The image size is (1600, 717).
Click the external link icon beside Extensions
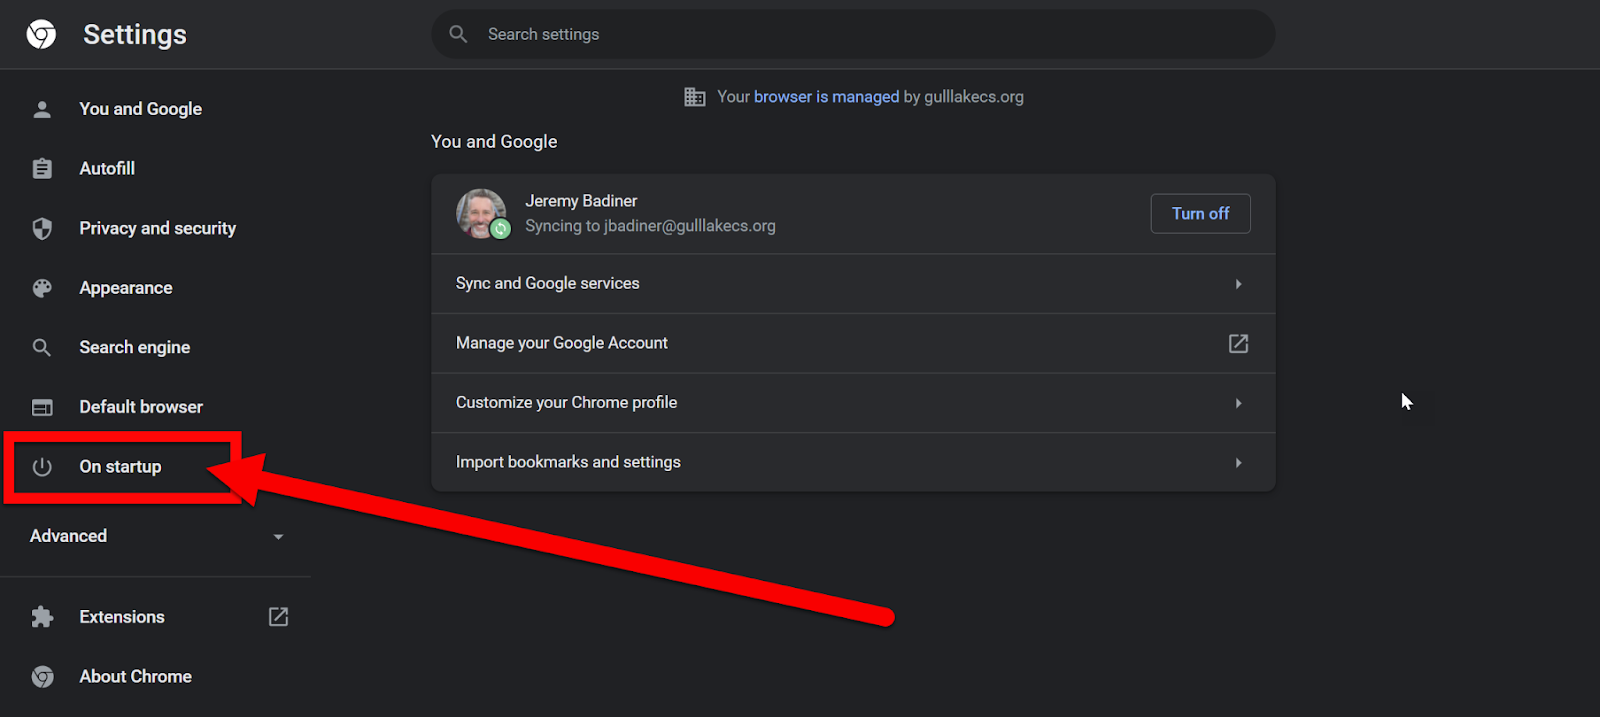click(278, 617)
